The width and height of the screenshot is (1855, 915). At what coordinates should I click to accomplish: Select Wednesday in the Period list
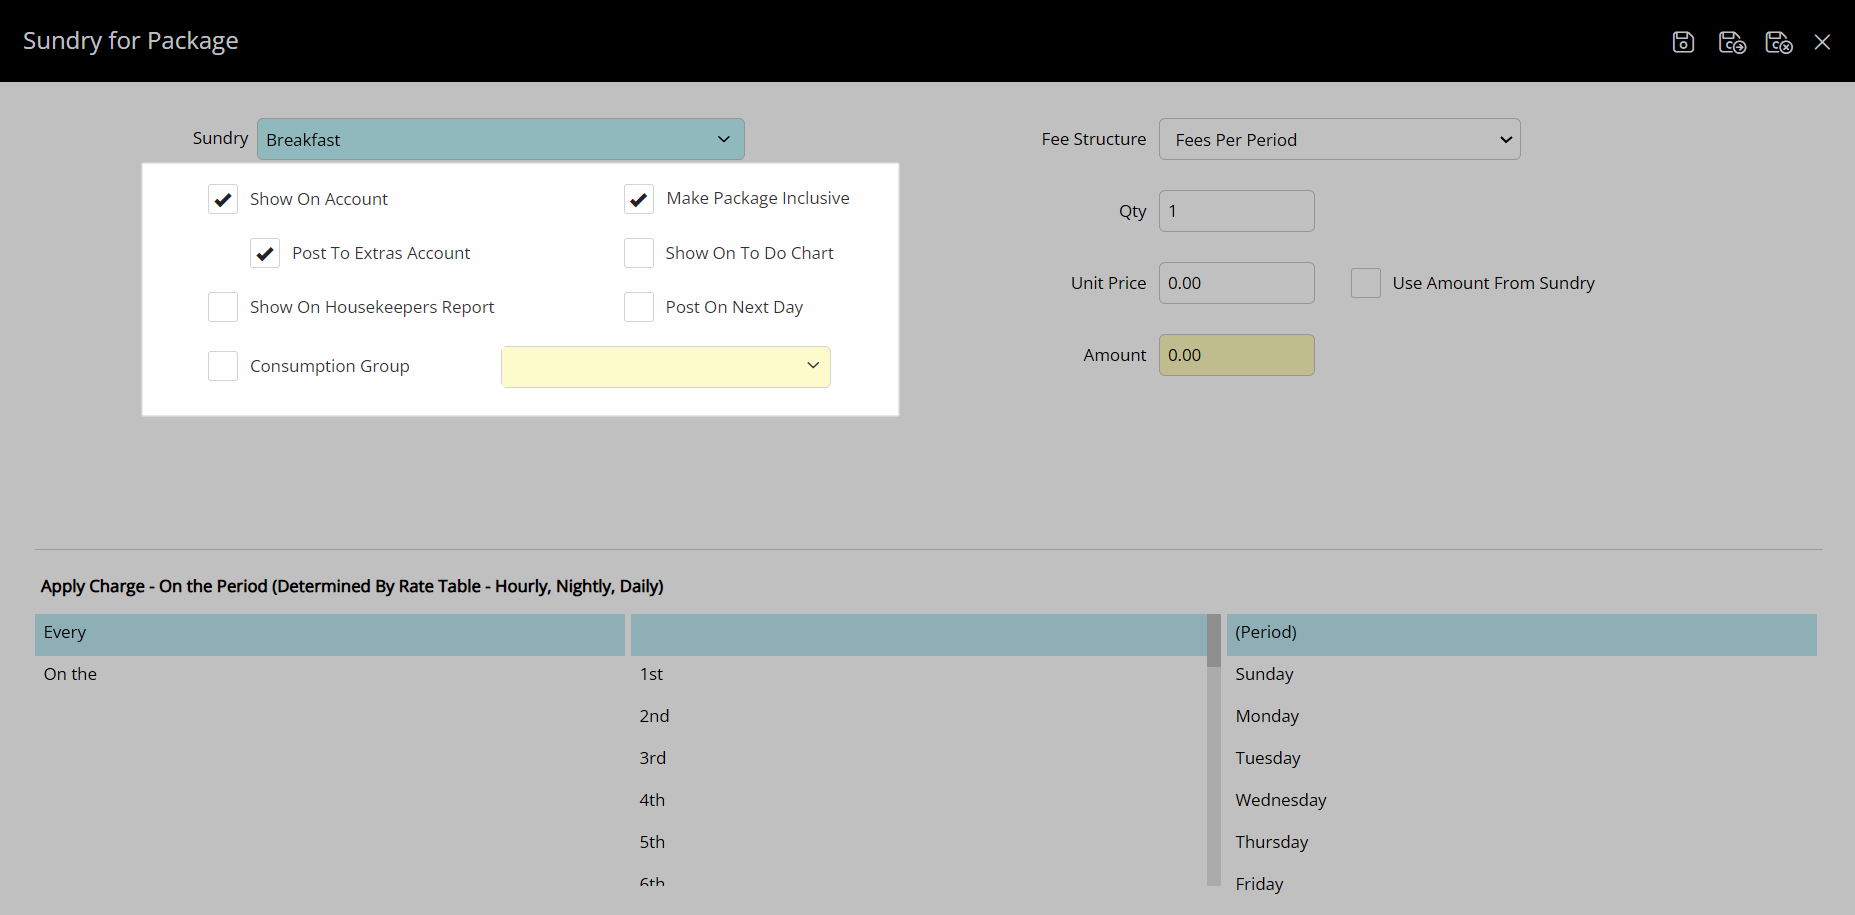coord(1280,800)
